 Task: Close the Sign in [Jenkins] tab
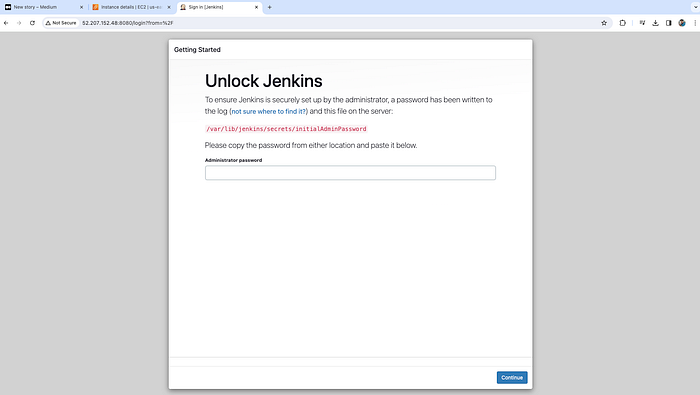(256, 7)
